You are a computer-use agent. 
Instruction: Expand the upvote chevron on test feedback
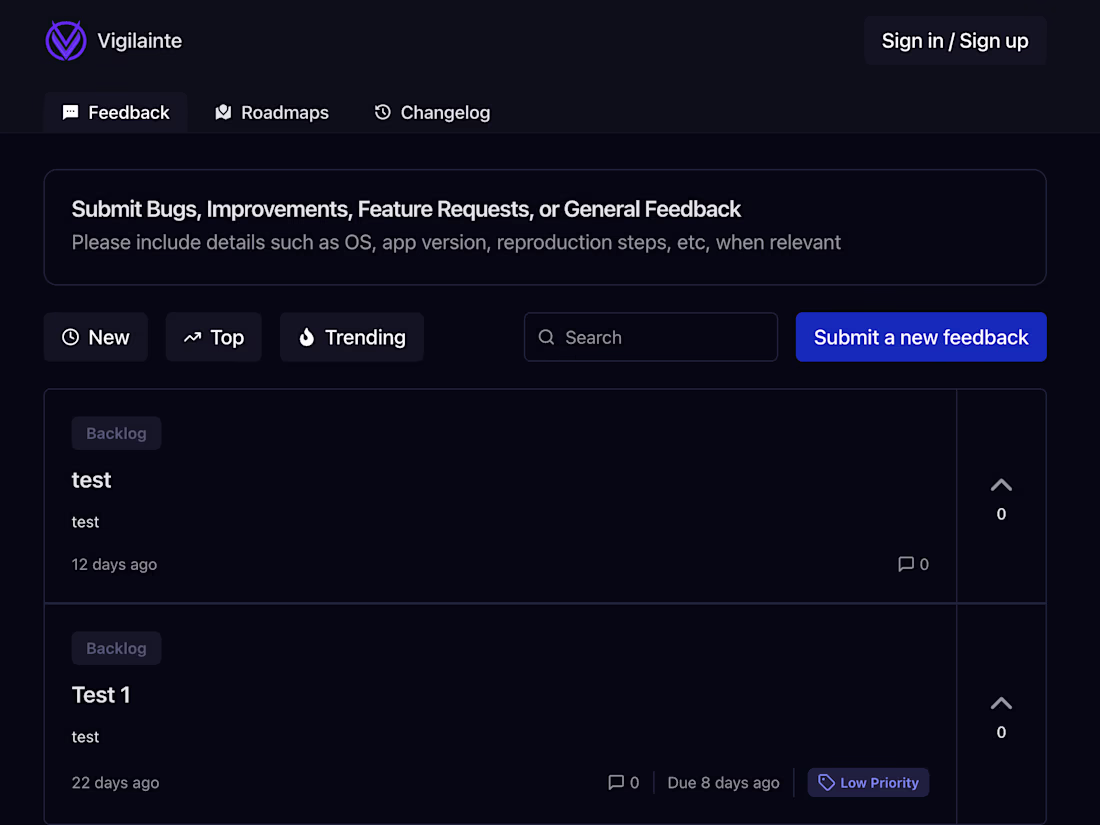[x=1001, y=484]
